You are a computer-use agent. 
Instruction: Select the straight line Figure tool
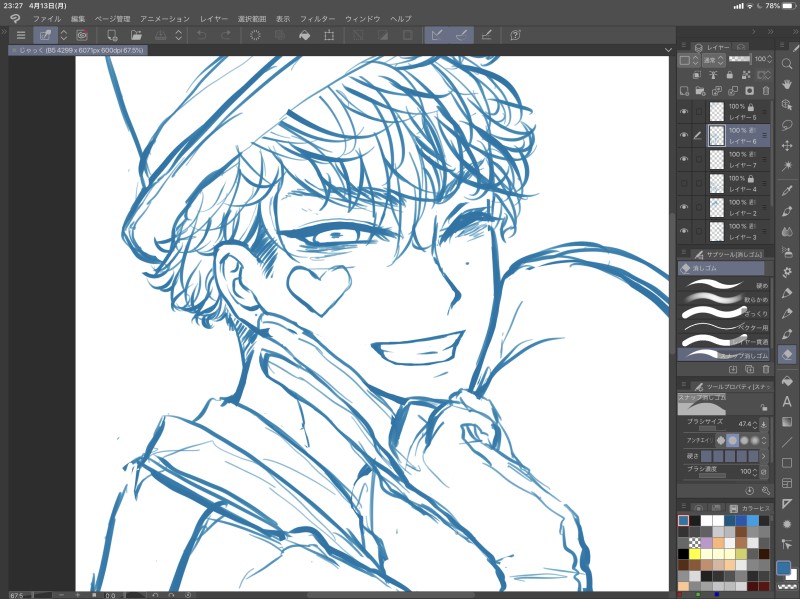pyautogui.click(x=787, y=442)
